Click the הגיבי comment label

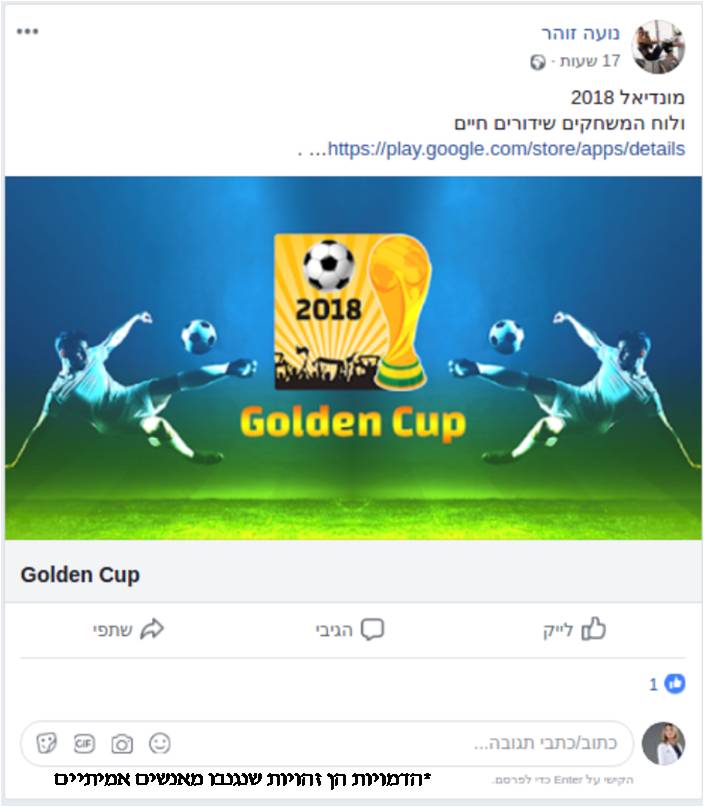click(x=334, y=630)
